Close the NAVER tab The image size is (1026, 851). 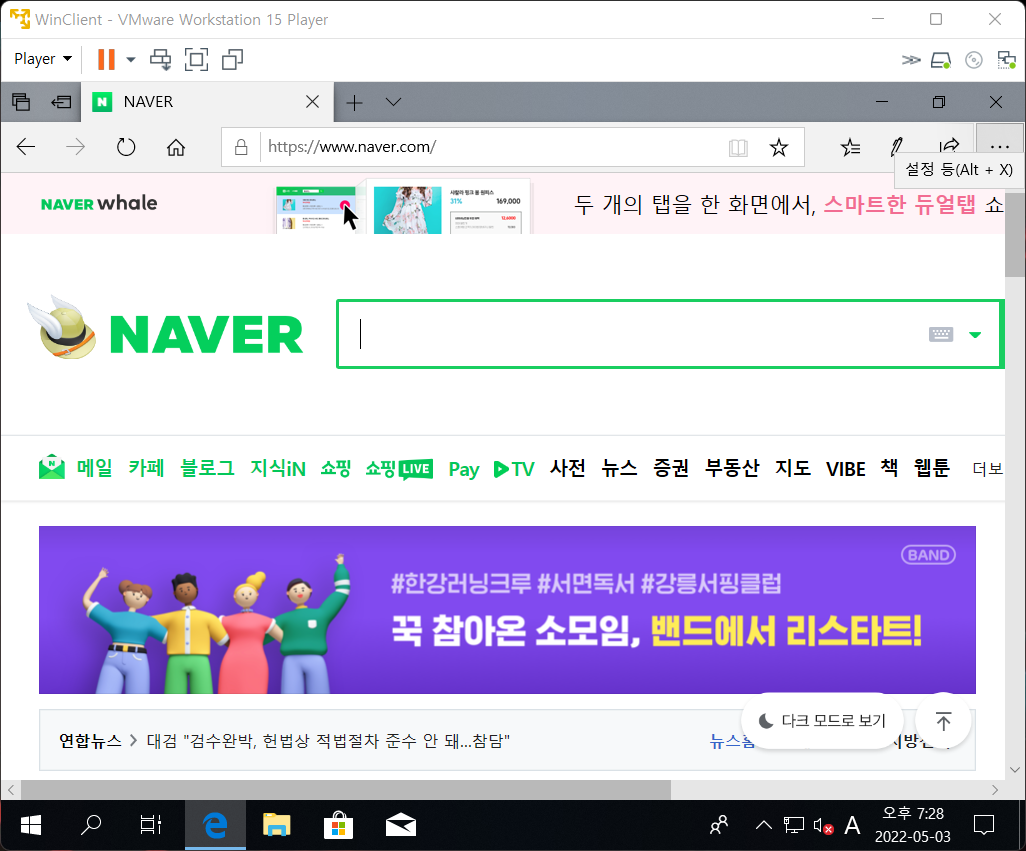[313, 102]
